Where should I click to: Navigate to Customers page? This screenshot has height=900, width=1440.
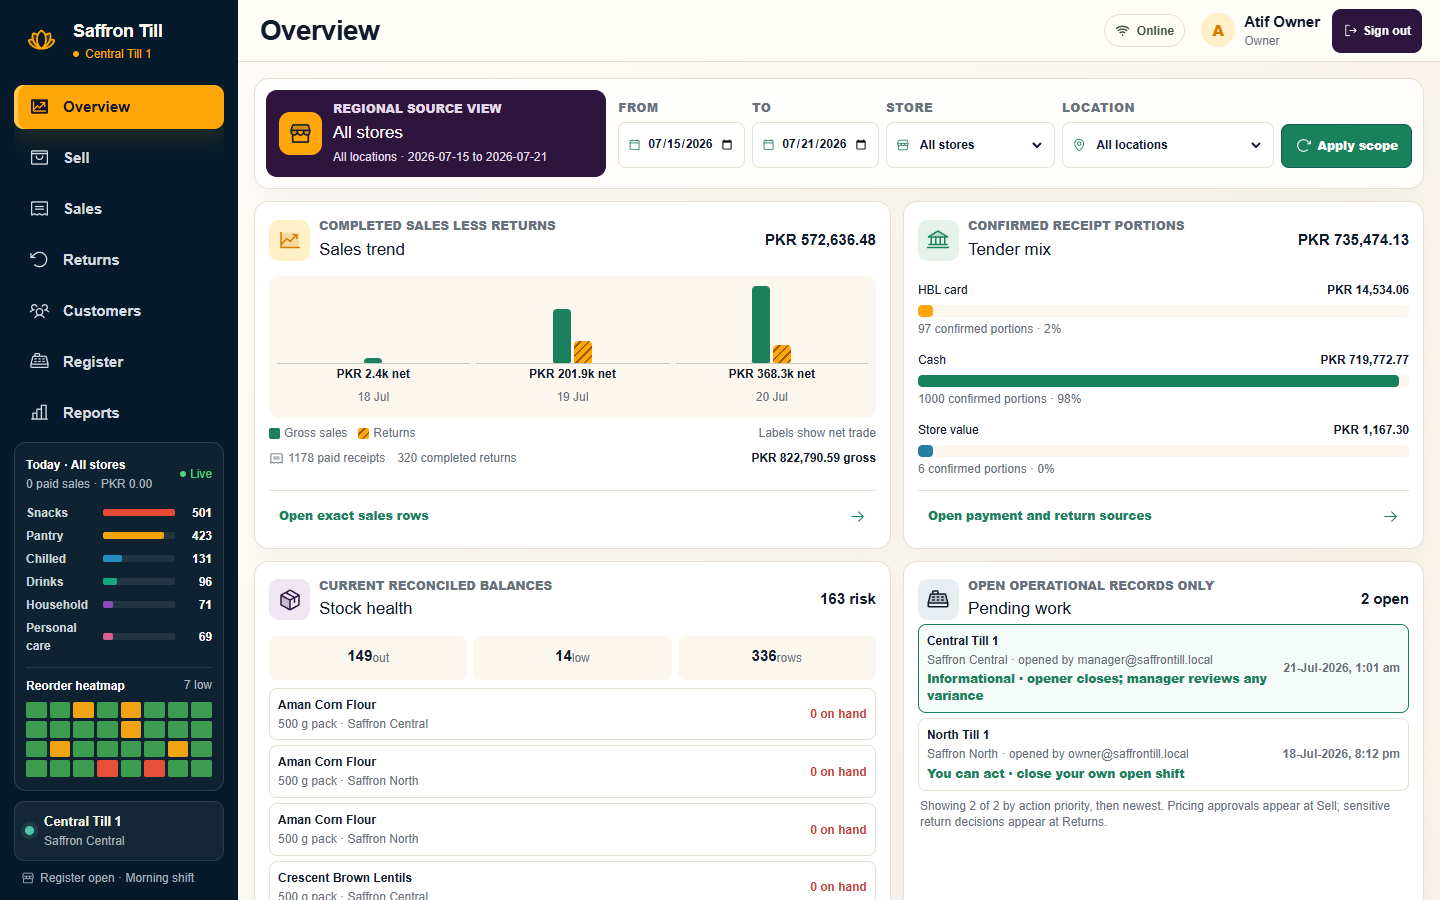pyautogui.click(x=119, y=311)
